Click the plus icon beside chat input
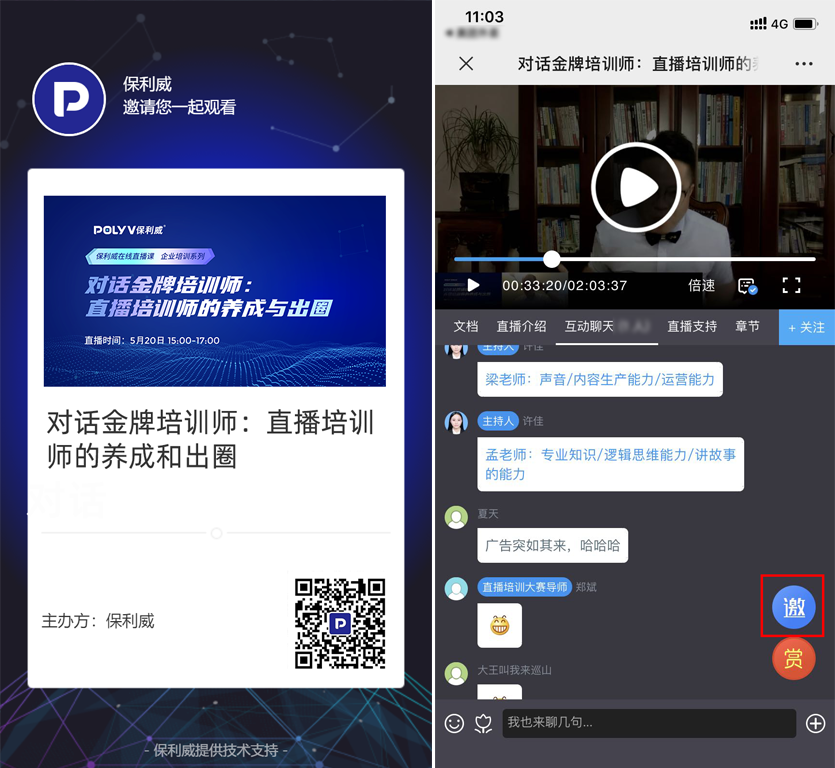 [815, 723]
